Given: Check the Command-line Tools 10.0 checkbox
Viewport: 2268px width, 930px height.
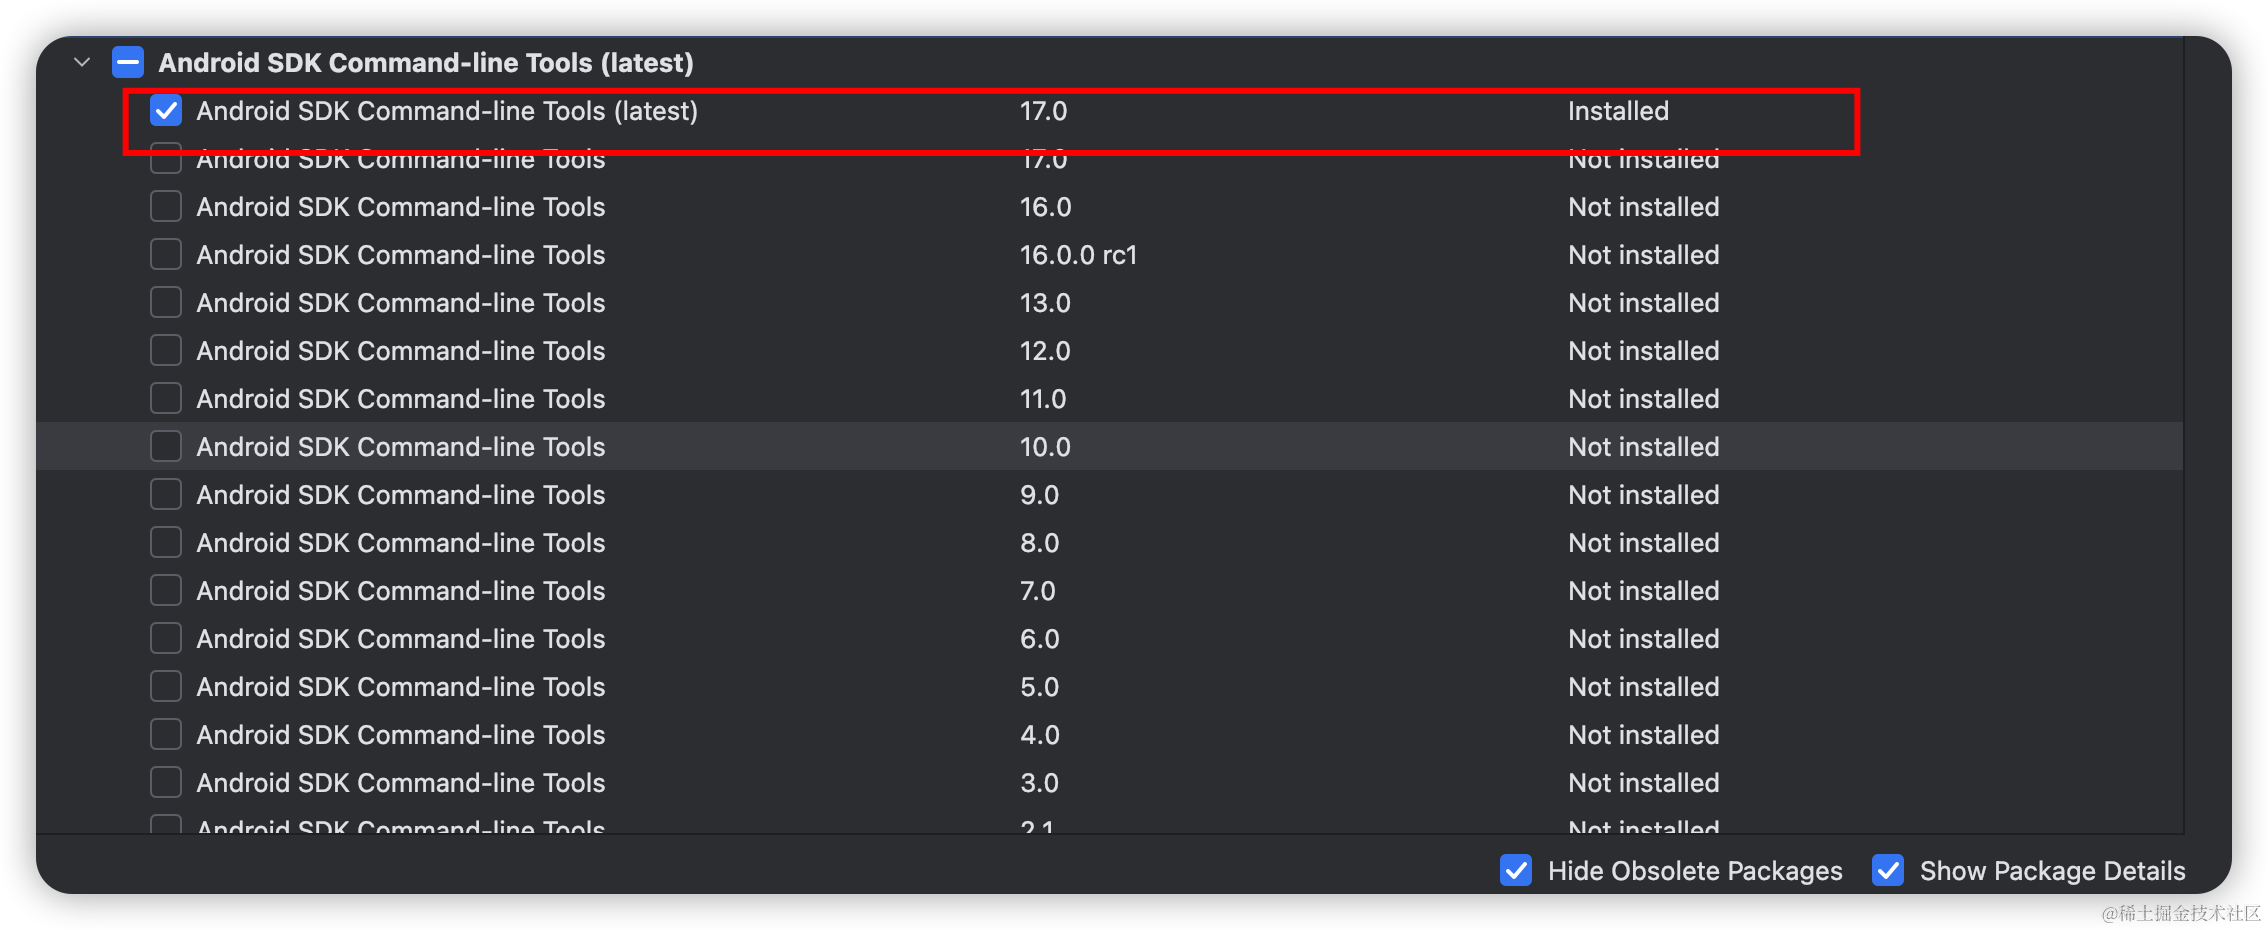Looking at the screenshot, I should pos(166,447).
